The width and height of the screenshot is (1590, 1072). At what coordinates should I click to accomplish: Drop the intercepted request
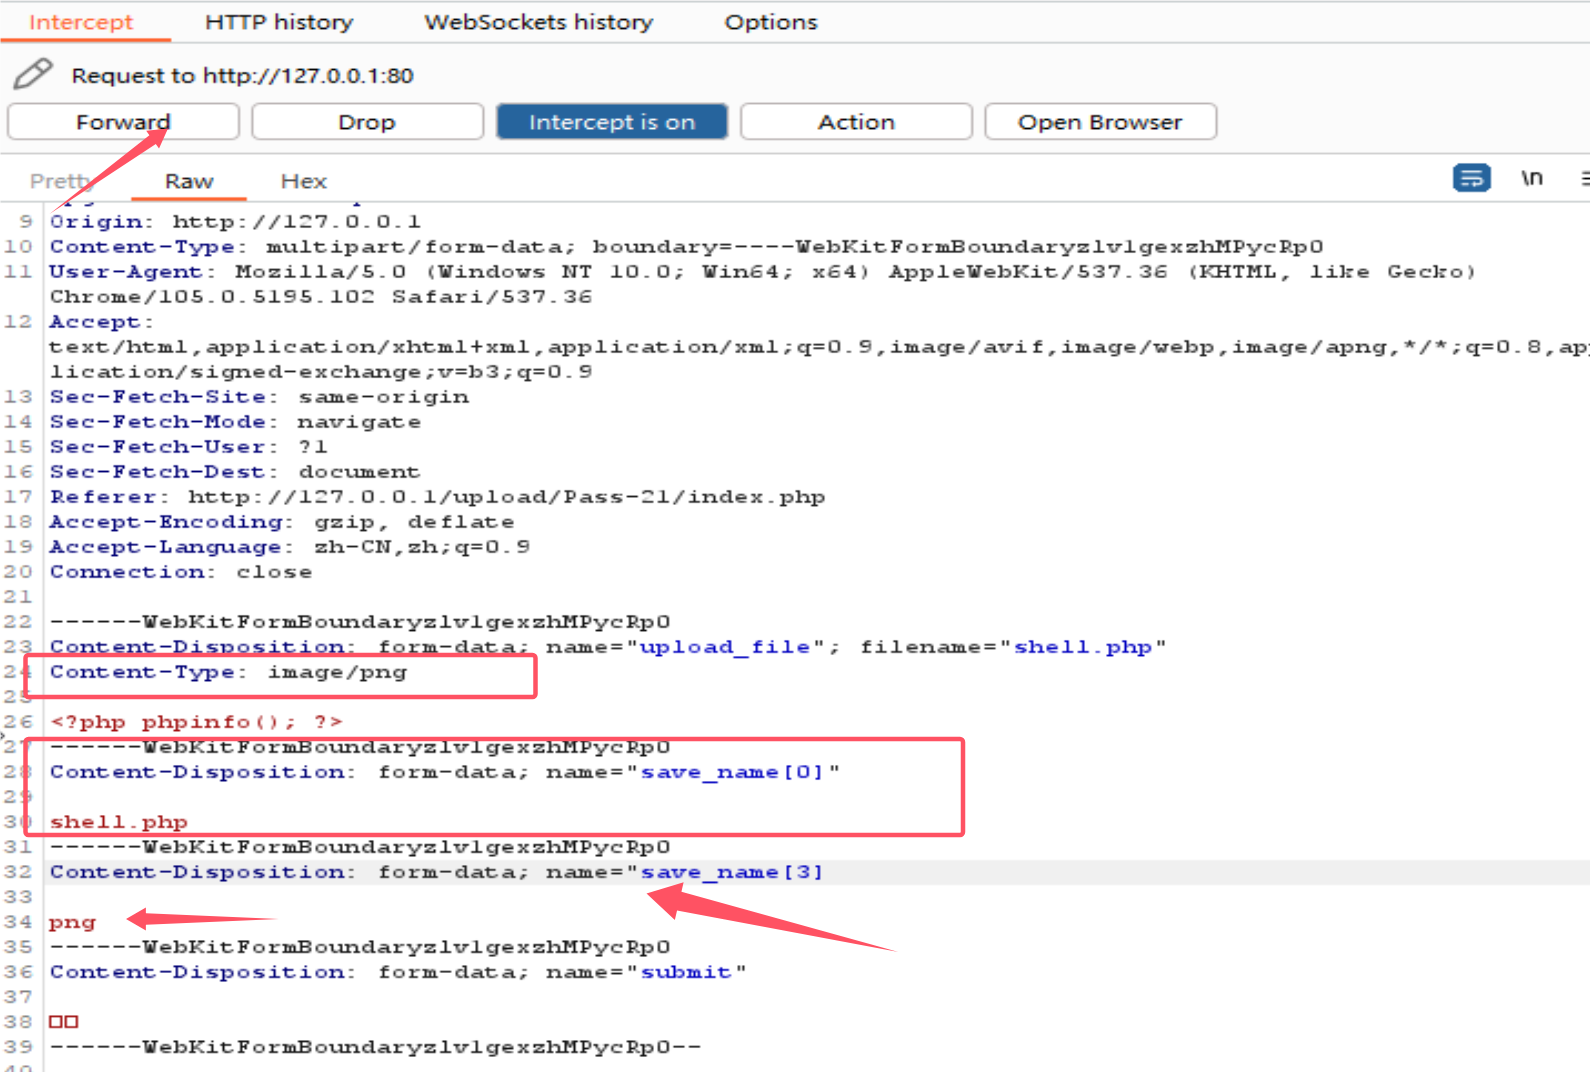[x=367, y=122]
